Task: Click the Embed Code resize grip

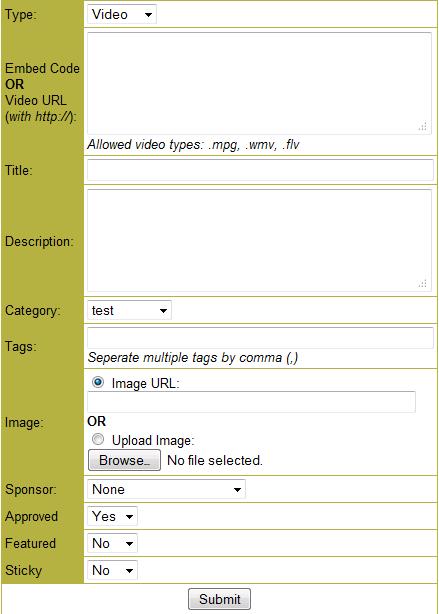Action: 423,126
